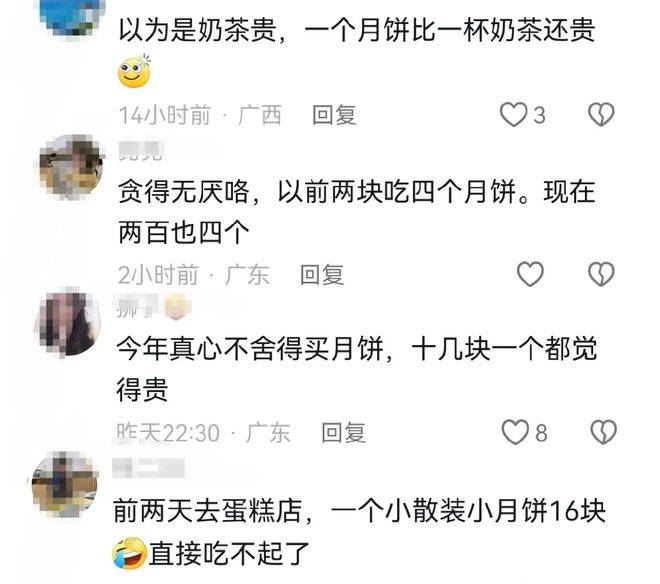This screenshot has width=660, height=584.
Task: Open avatar of 贪得无厌 commenter
Action: [x=72, y=167]
